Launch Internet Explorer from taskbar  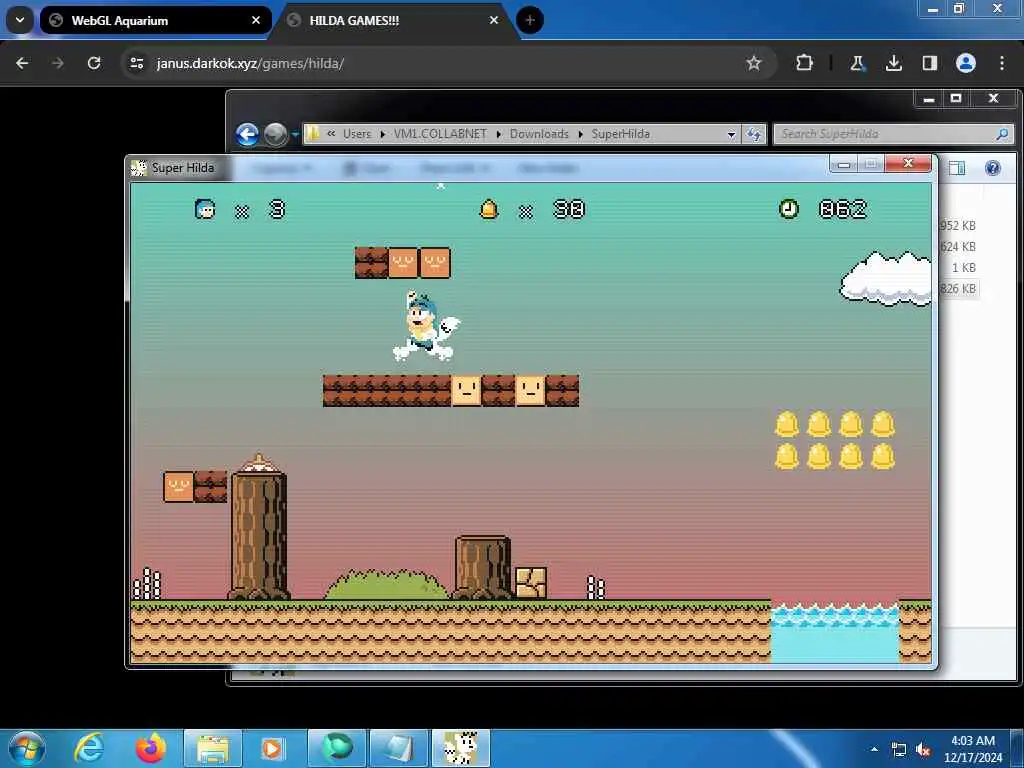pos(89,748)
